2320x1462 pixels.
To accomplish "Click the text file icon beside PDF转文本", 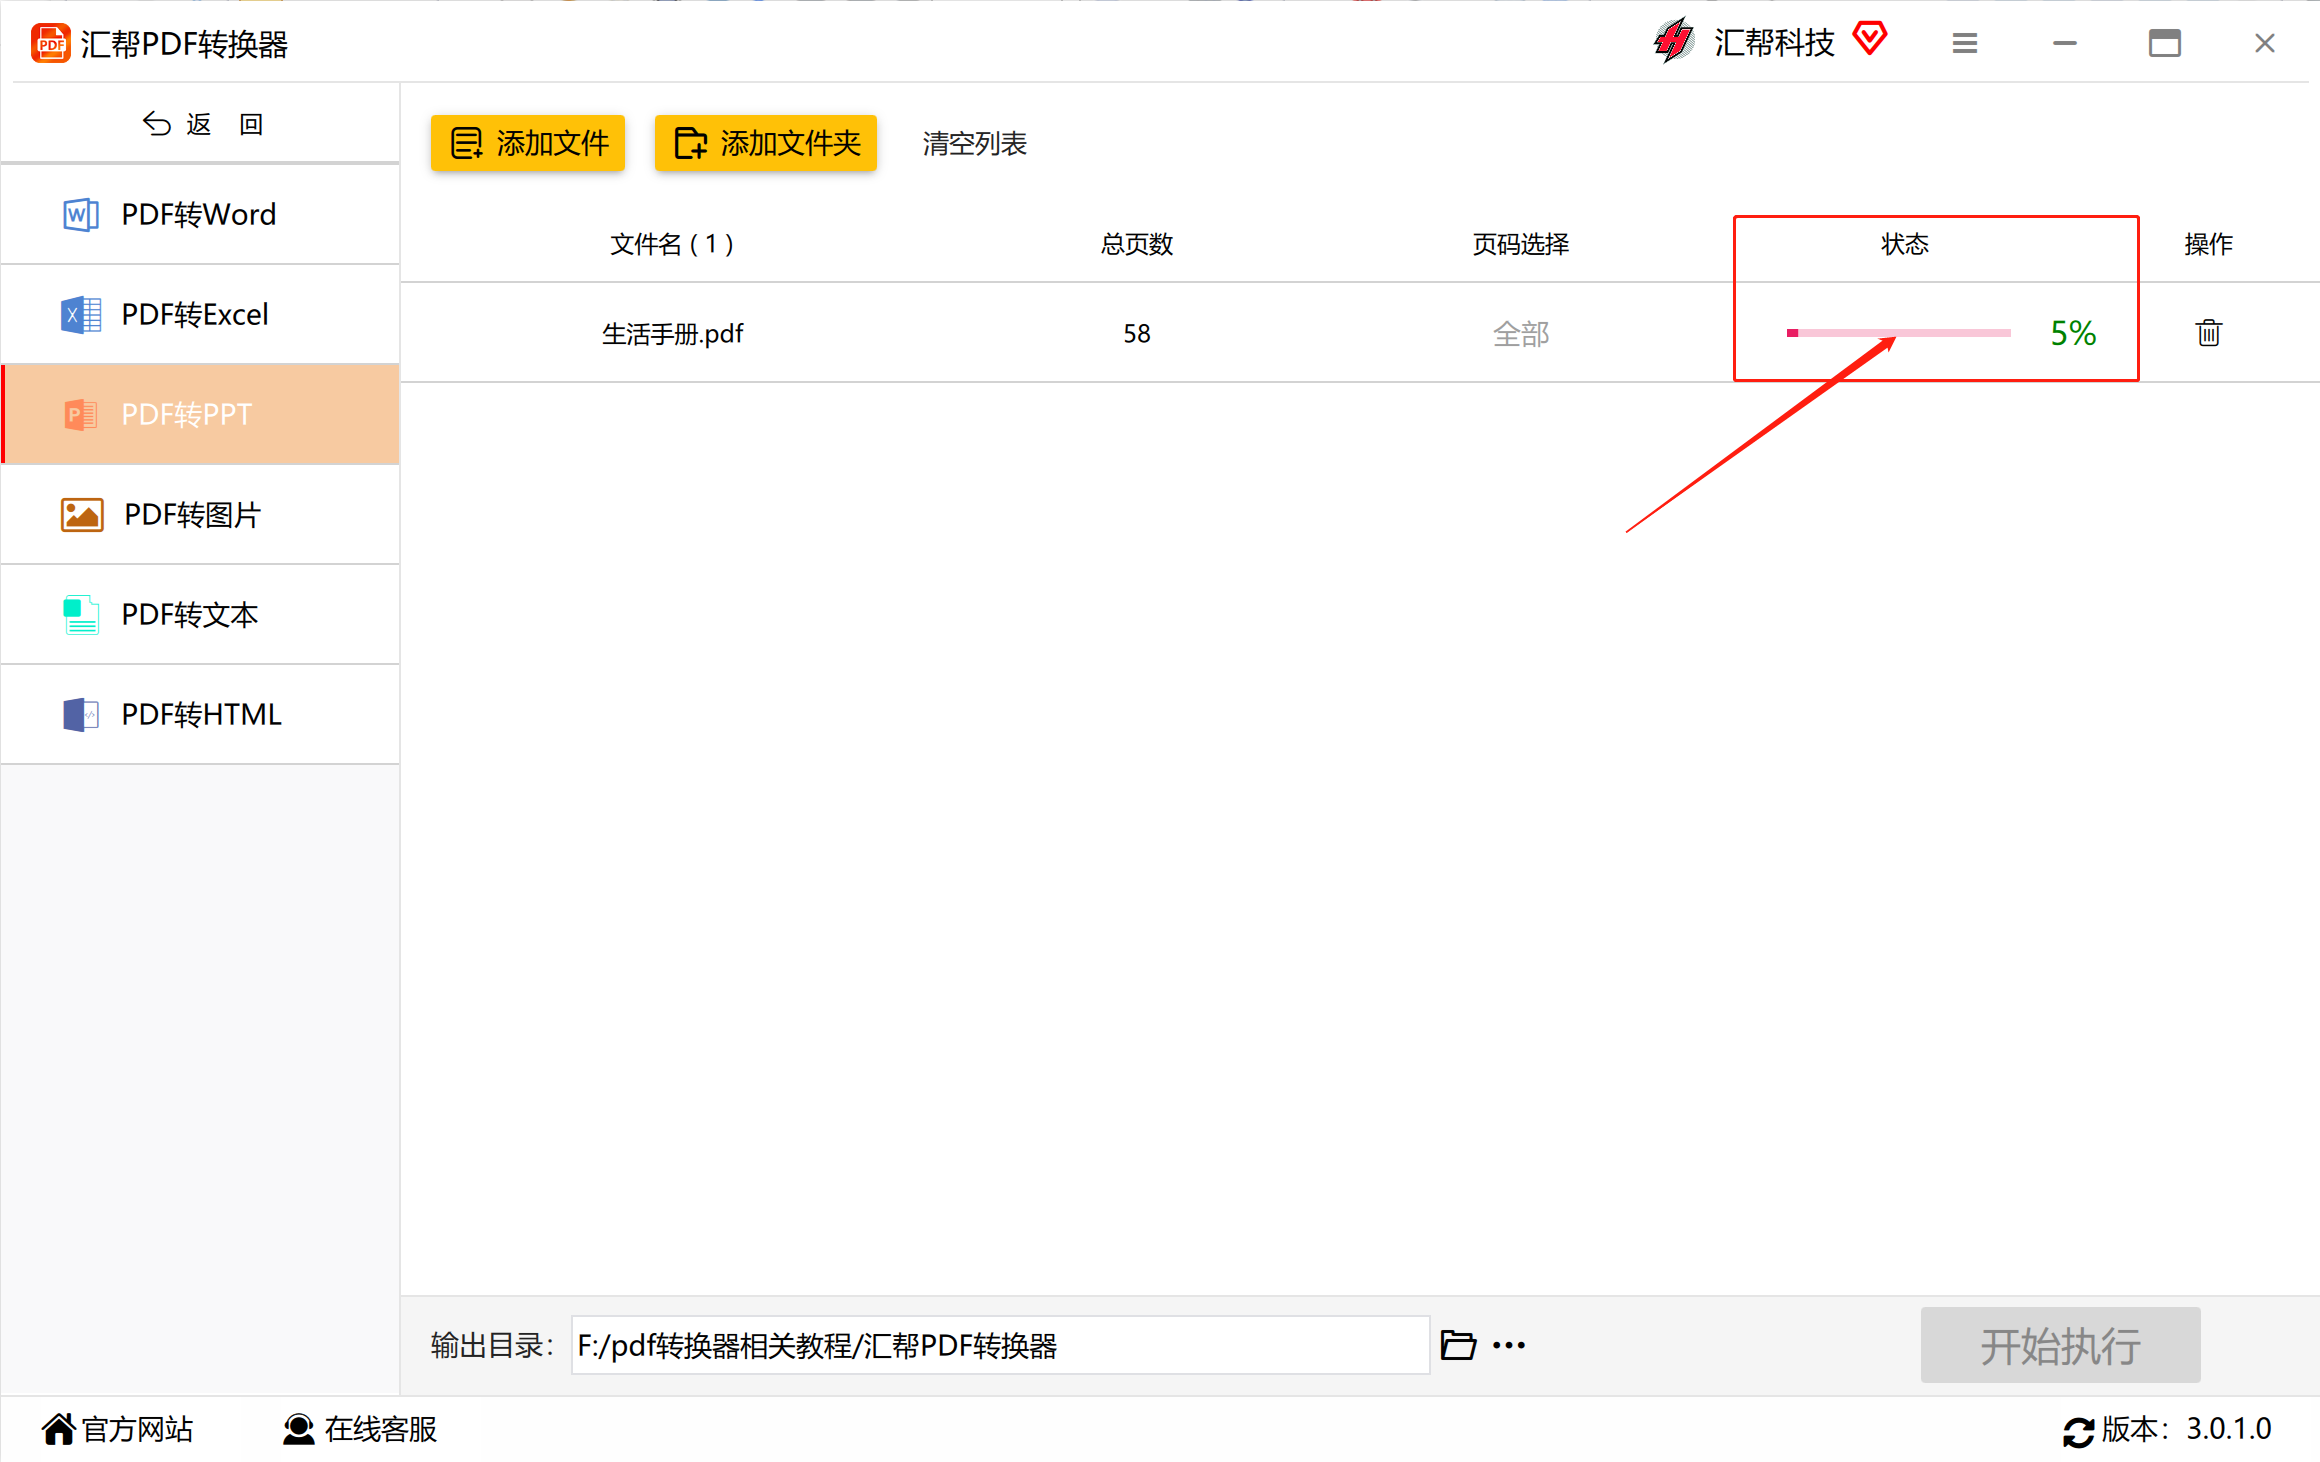I will click(81, 614).
